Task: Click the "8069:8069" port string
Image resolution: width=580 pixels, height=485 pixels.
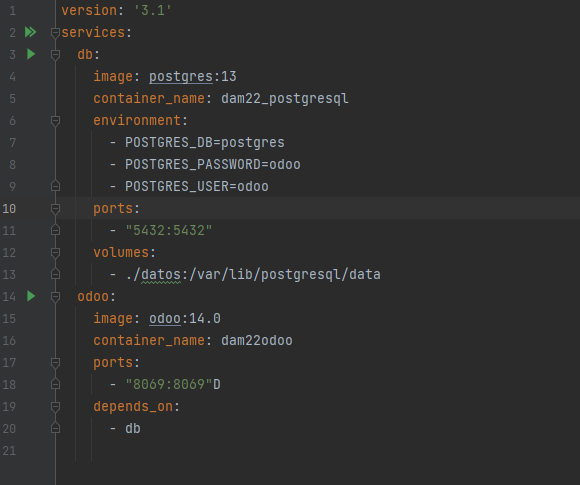Action: pos(169,384)
